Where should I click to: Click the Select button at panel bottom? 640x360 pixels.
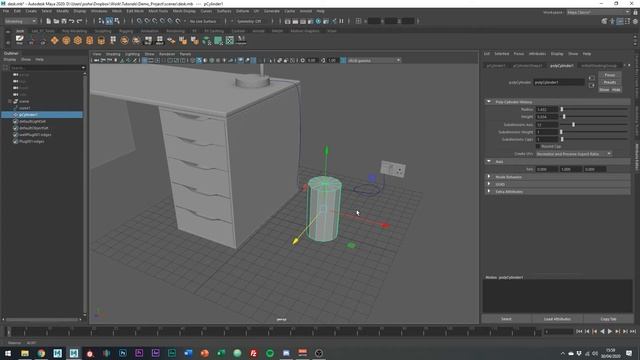[506, 319]
